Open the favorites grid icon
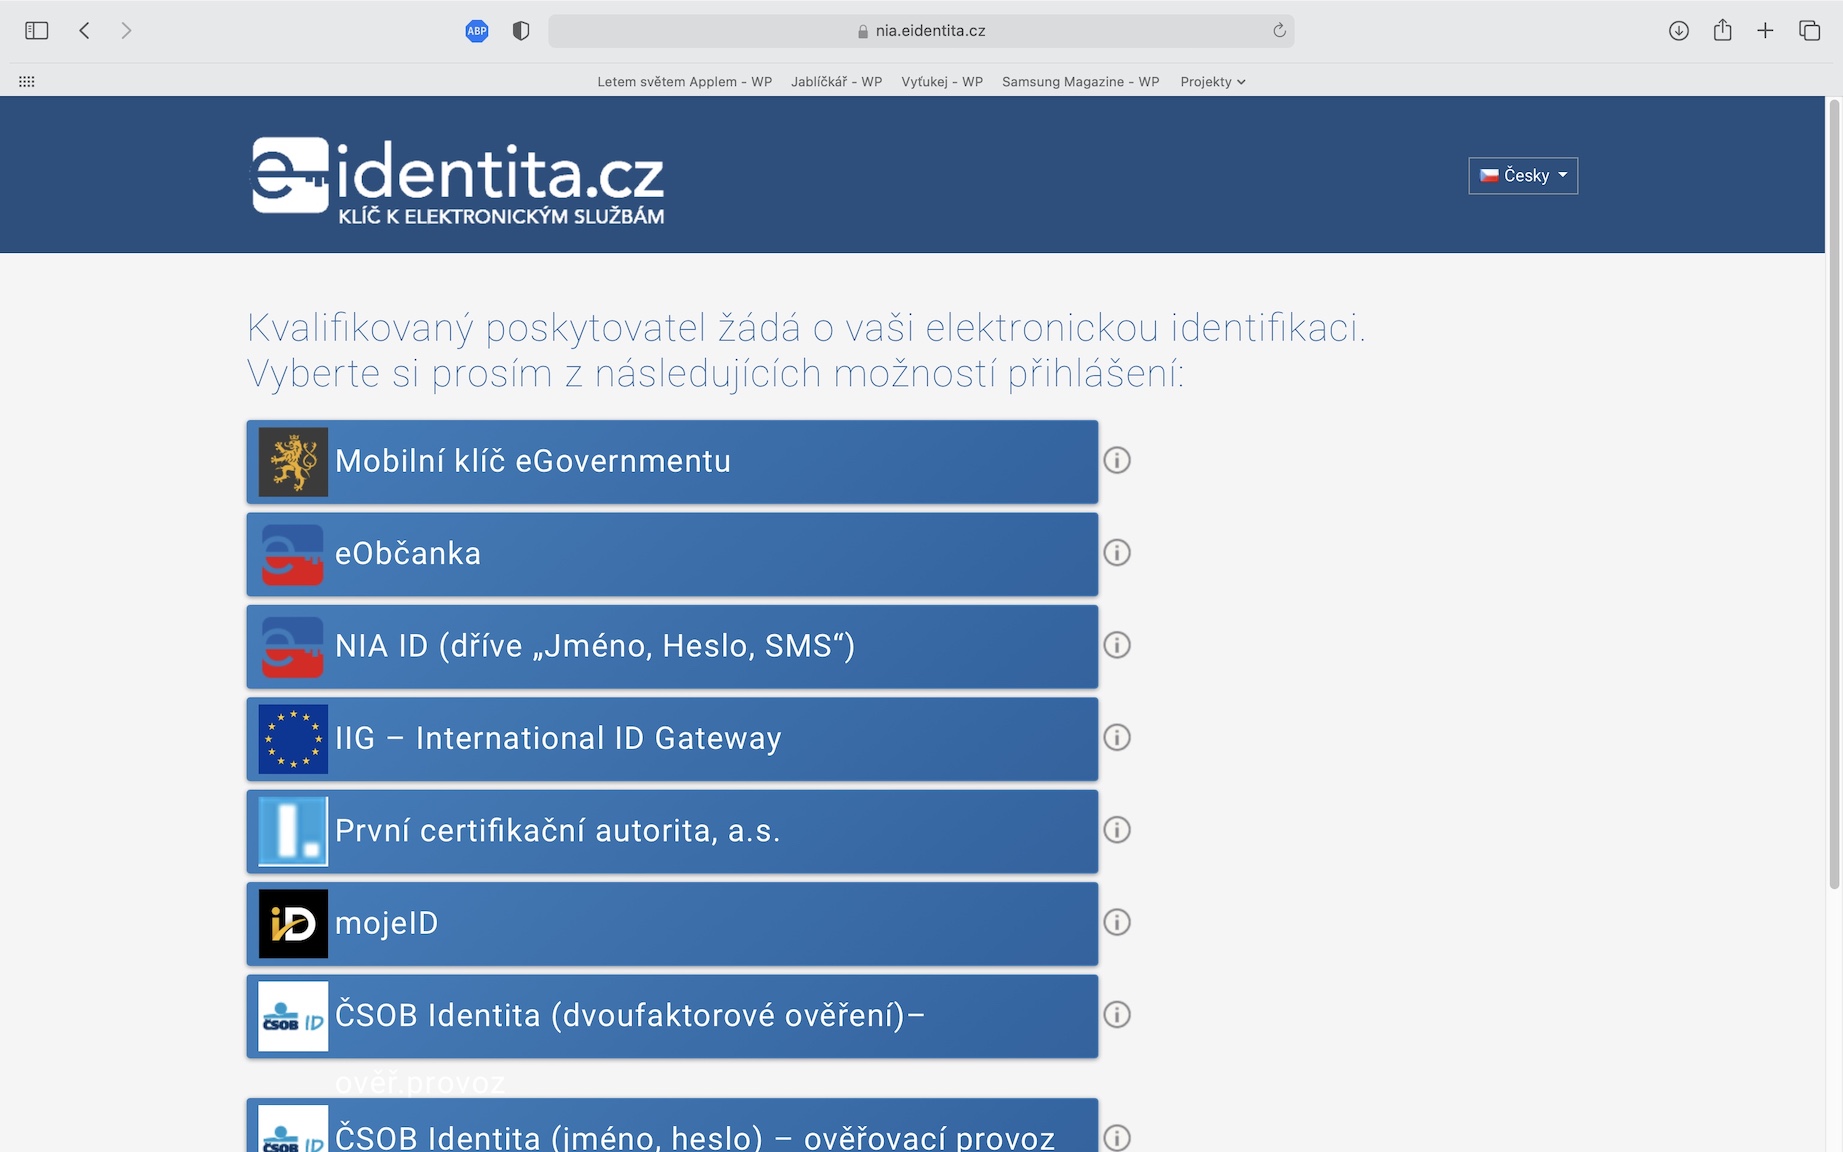The height and width of the screenshot is (1152, 1843). click(27, 82)
